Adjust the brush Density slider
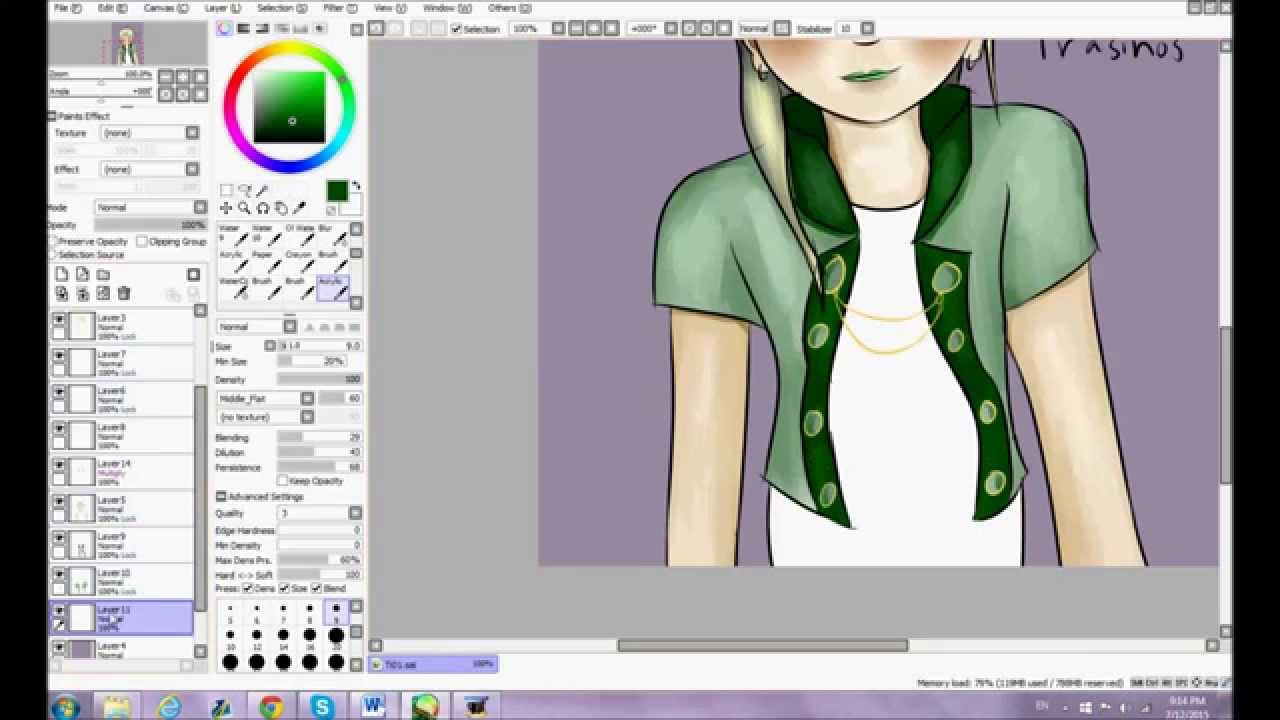This screenshot has height=720, width=1280. click(x=319, y=380)
